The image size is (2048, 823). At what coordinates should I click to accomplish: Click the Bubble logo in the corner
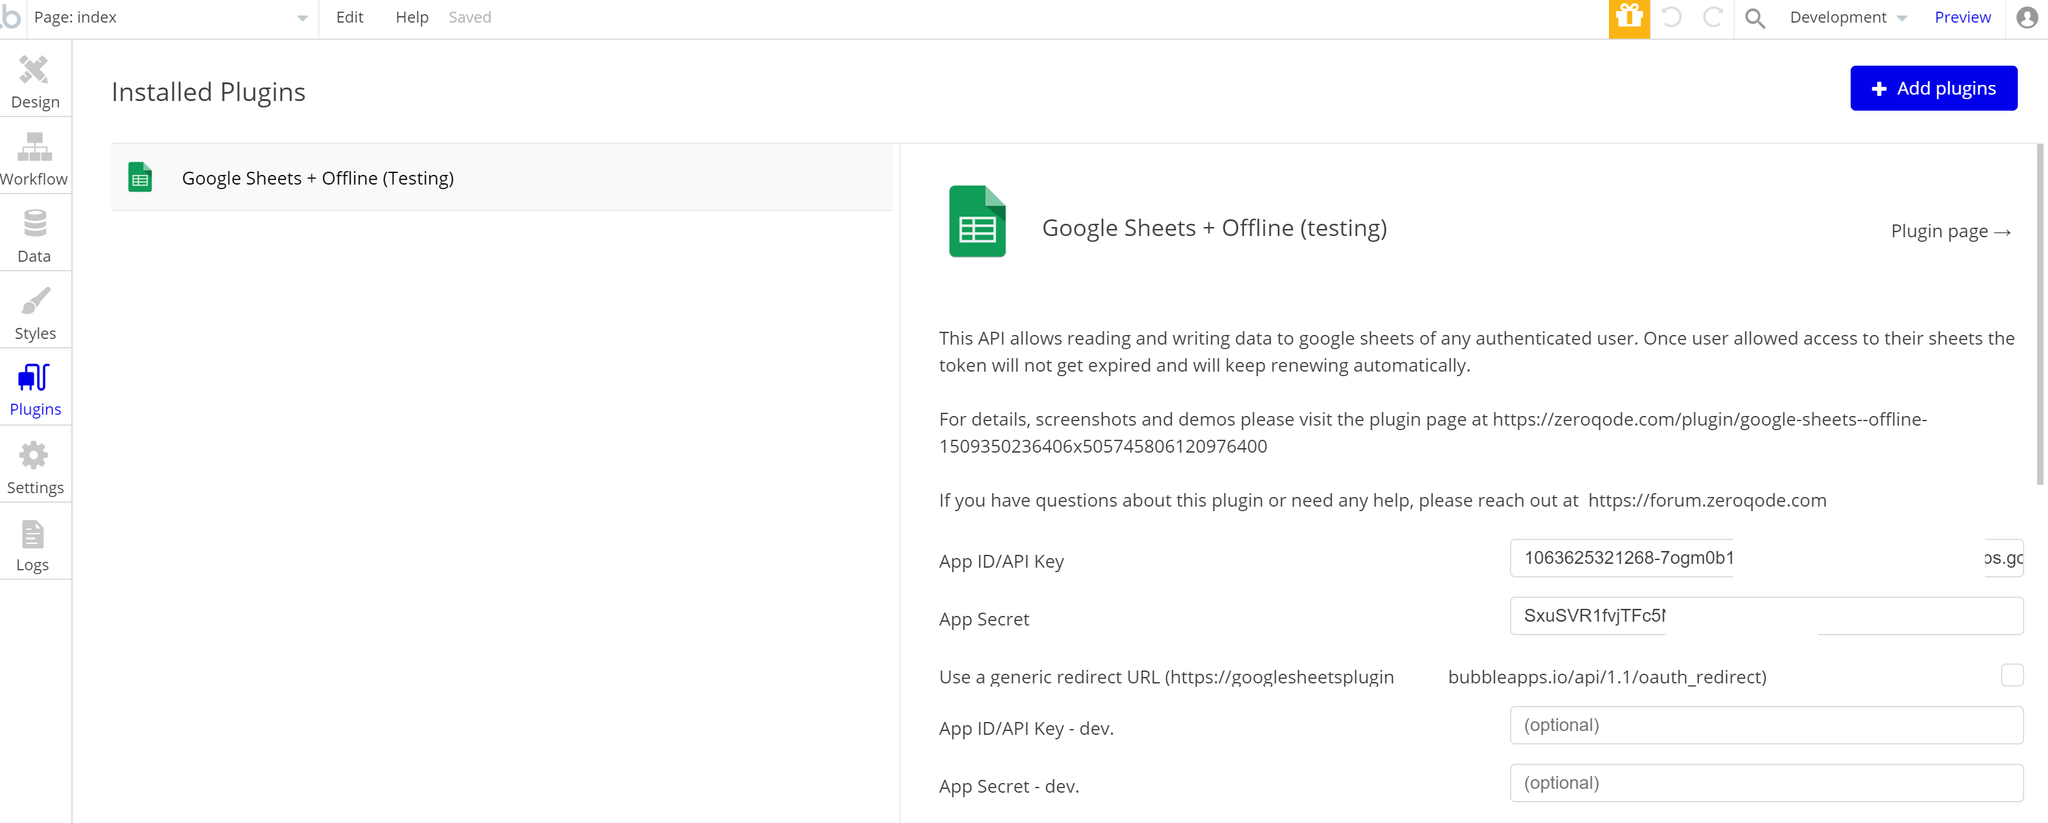tap(10, 16)
